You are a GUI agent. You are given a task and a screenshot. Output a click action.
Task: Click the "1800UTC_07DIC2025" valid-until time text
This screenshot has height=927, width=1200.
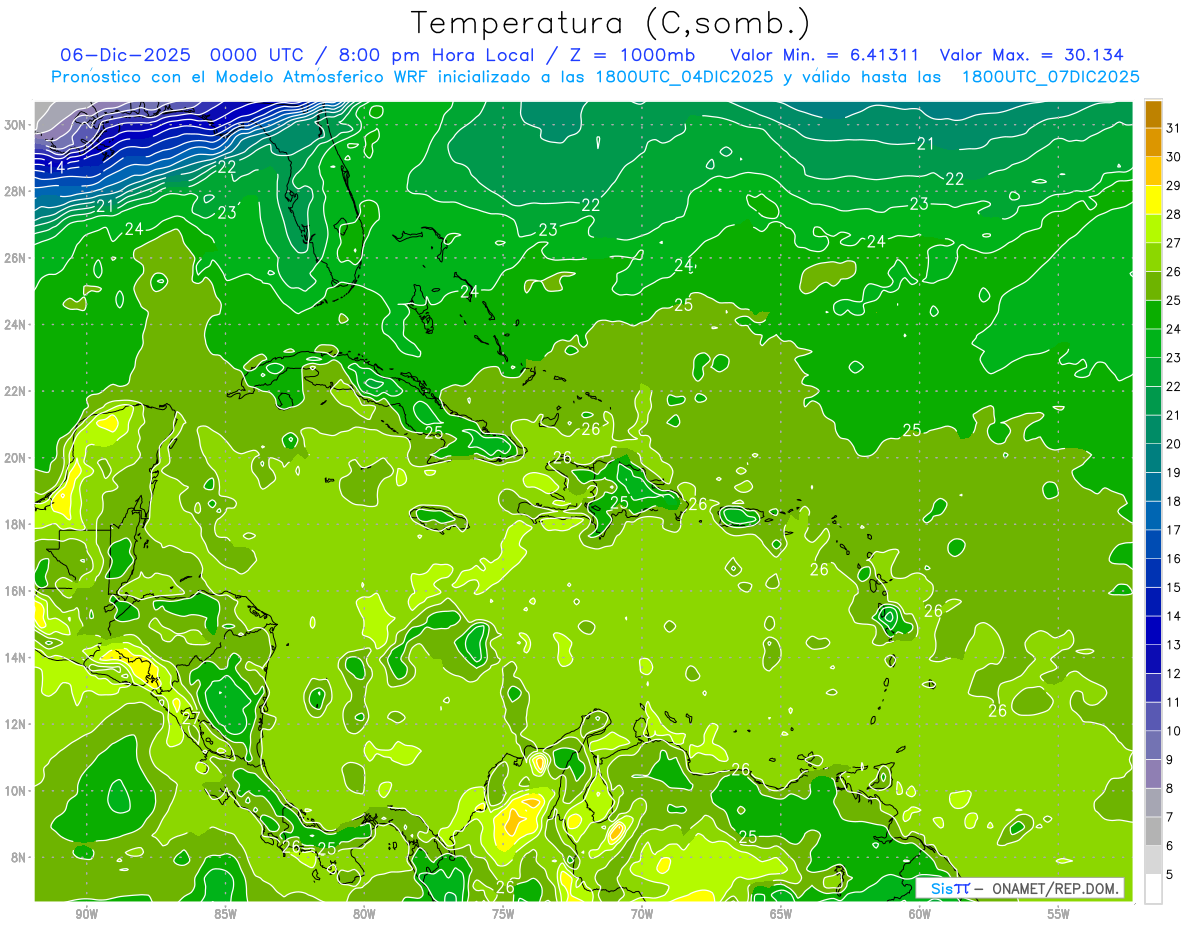pyautogui.click(x=1050, y=77)
